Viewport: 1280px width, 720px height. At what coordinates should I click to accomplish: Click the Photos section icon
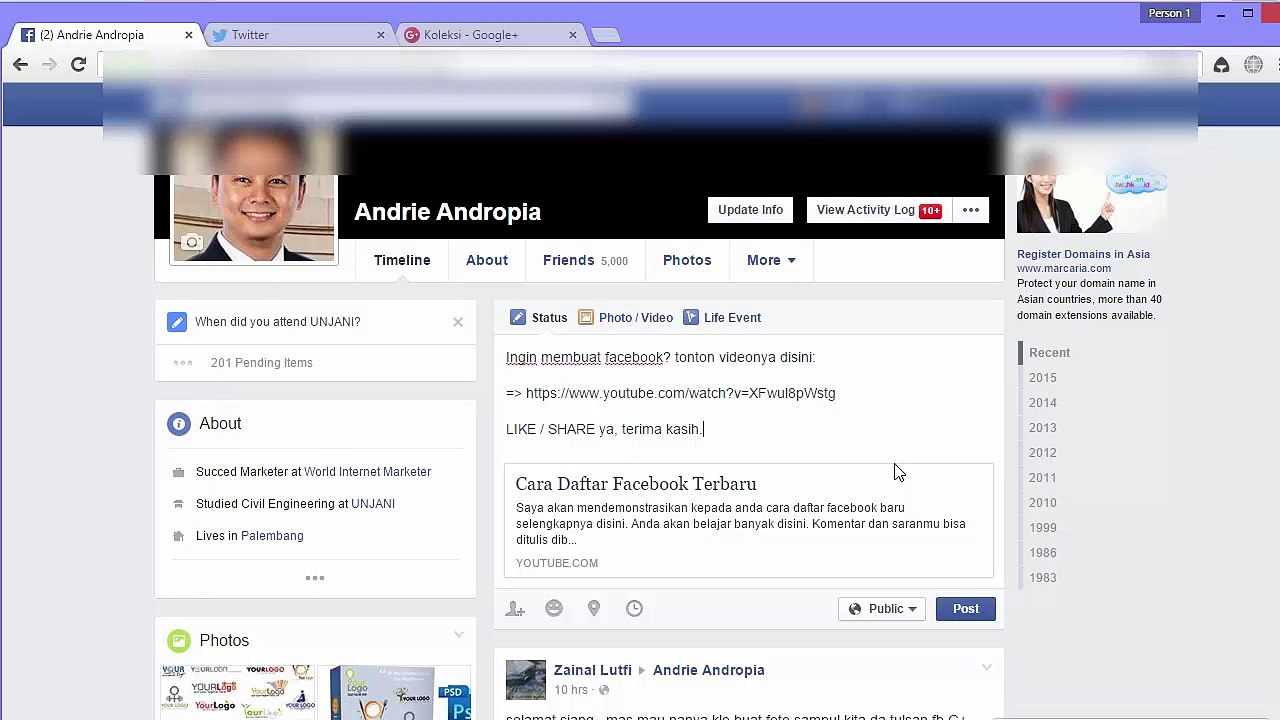tap(179, 641)
